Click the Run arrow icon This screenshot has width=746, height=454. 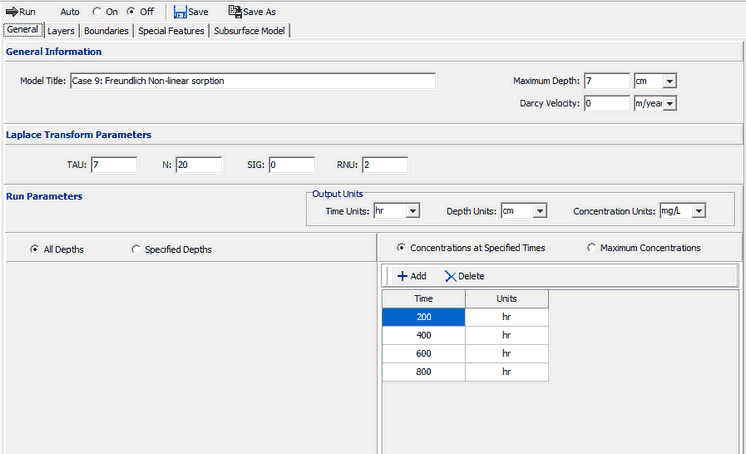pos(12,12)
